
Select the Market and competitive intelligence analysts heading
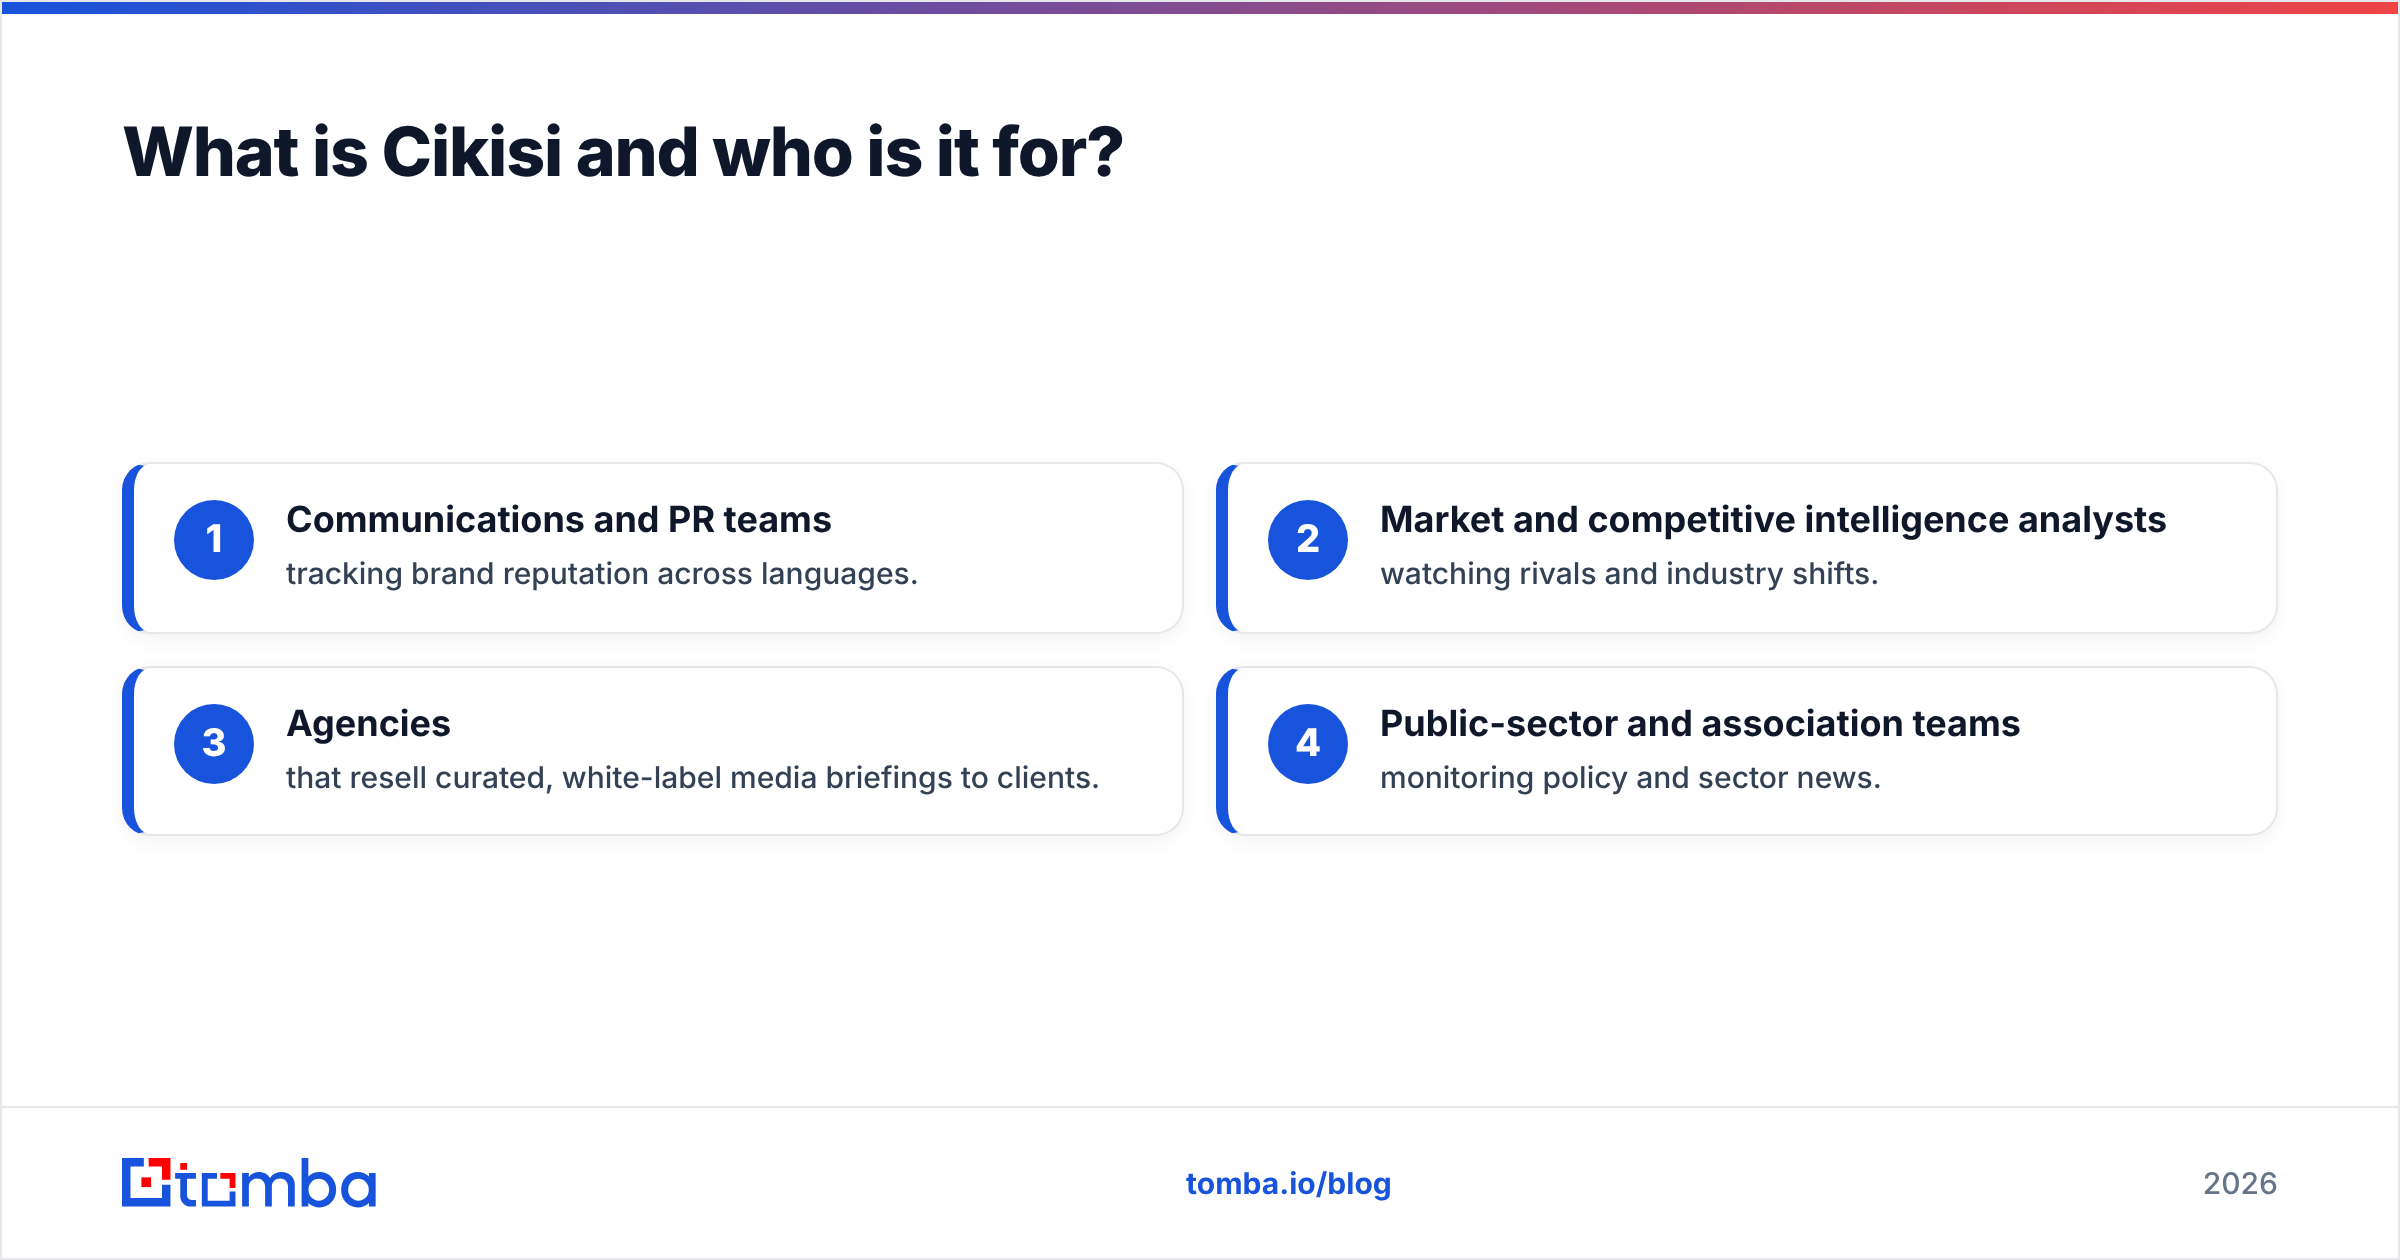point(1773,520)
